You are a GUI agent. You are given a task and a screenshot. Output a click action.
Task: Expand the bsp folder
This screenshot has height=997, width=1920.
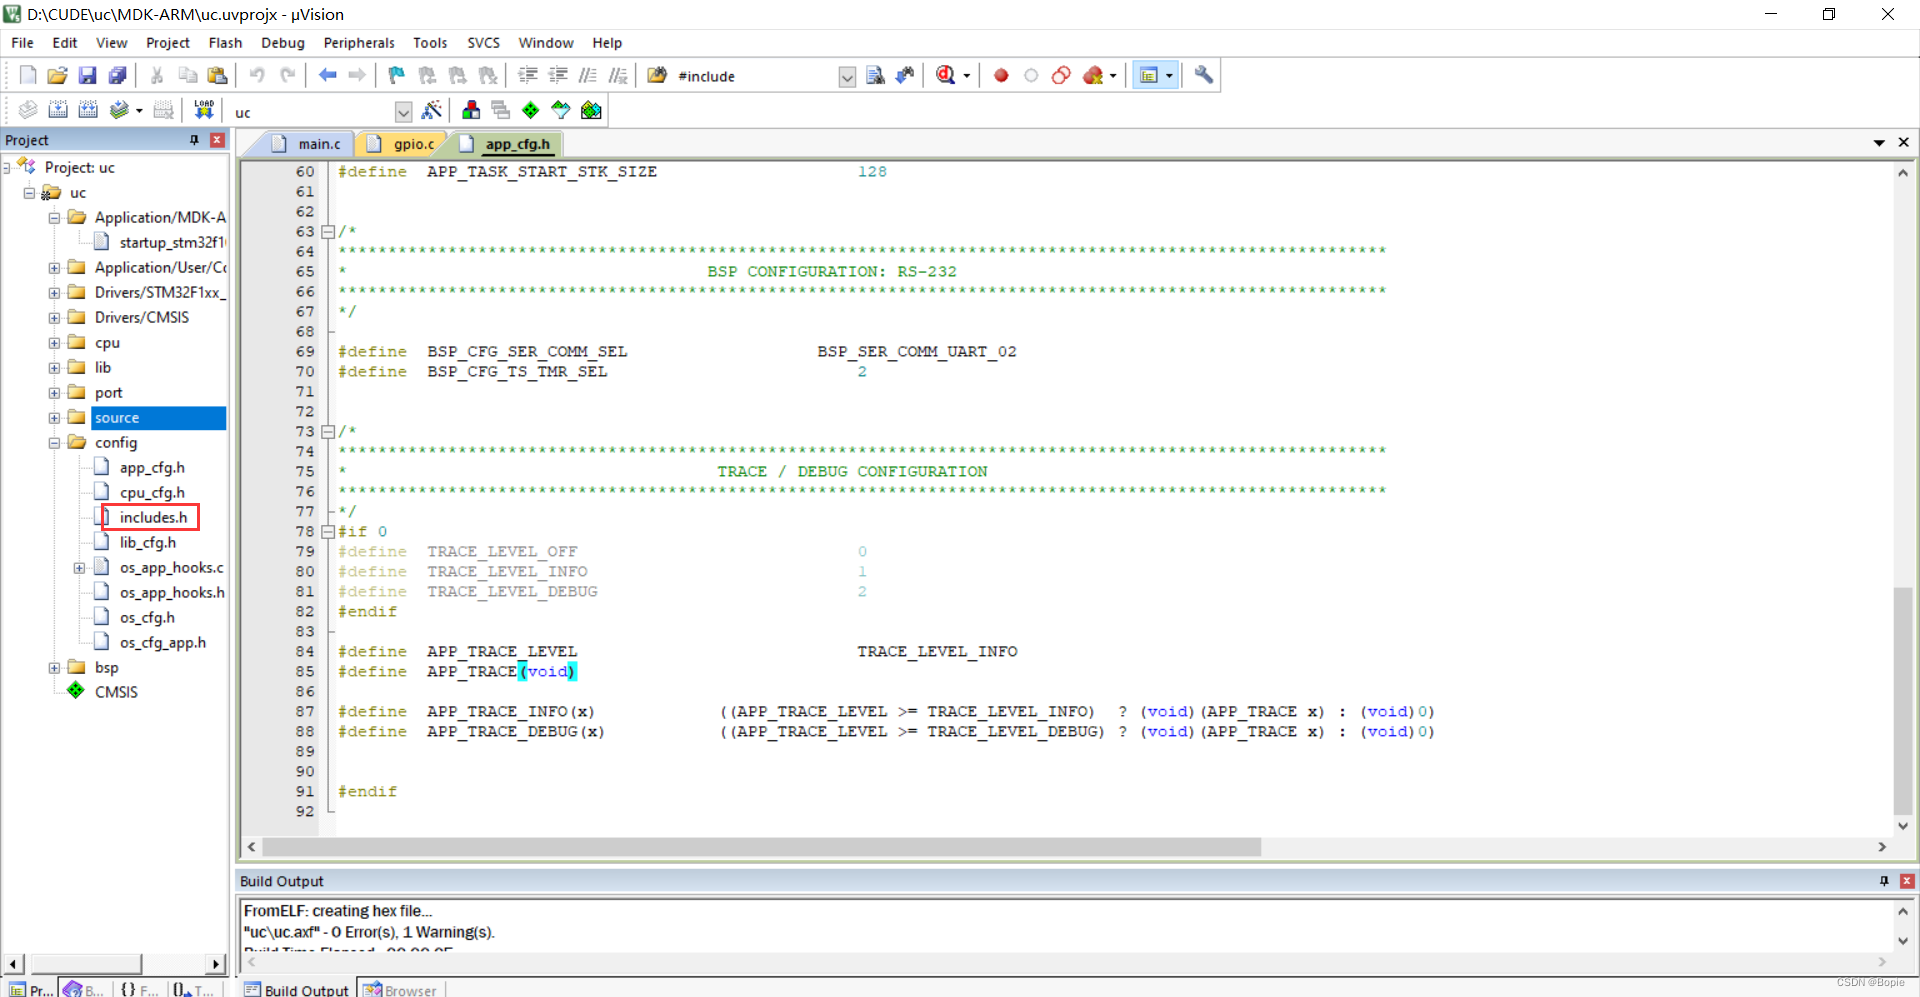(54, 668)
